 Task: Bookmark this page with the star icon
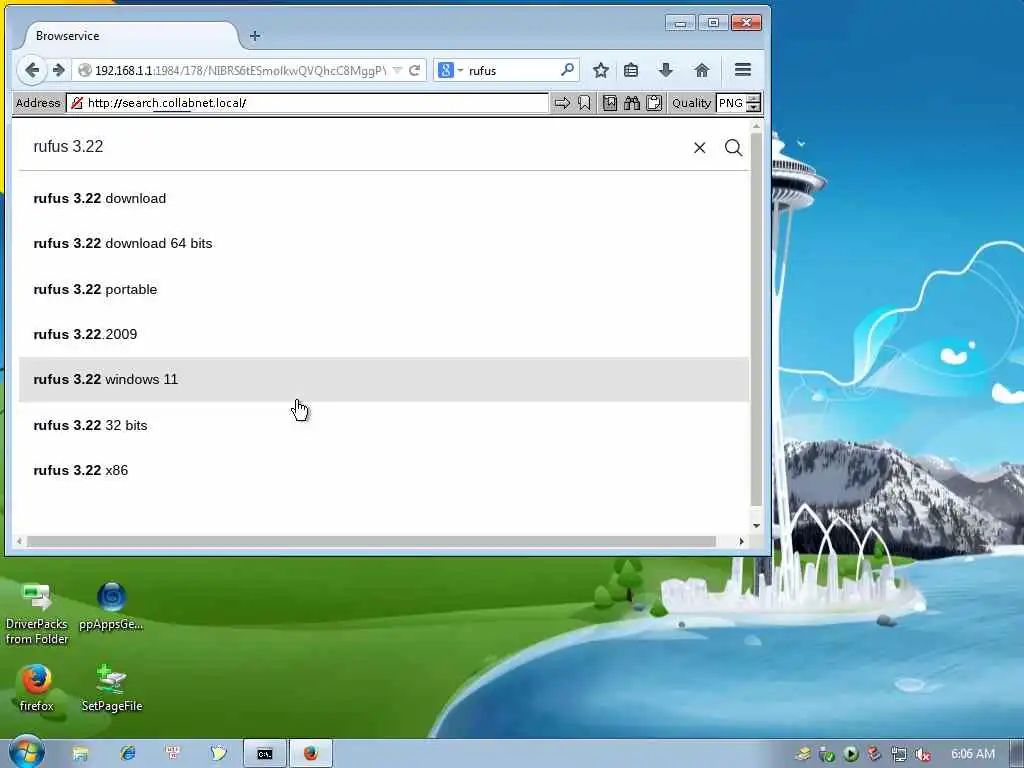601,70
